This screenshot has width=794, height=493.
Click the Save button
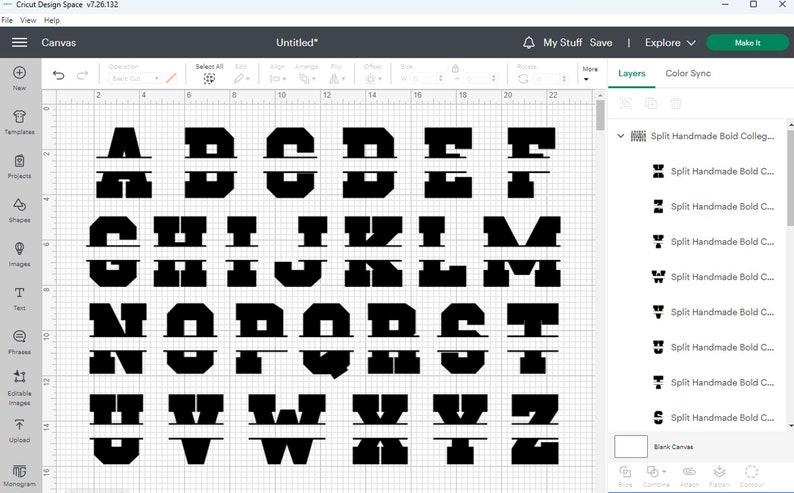tap(601, 43)
